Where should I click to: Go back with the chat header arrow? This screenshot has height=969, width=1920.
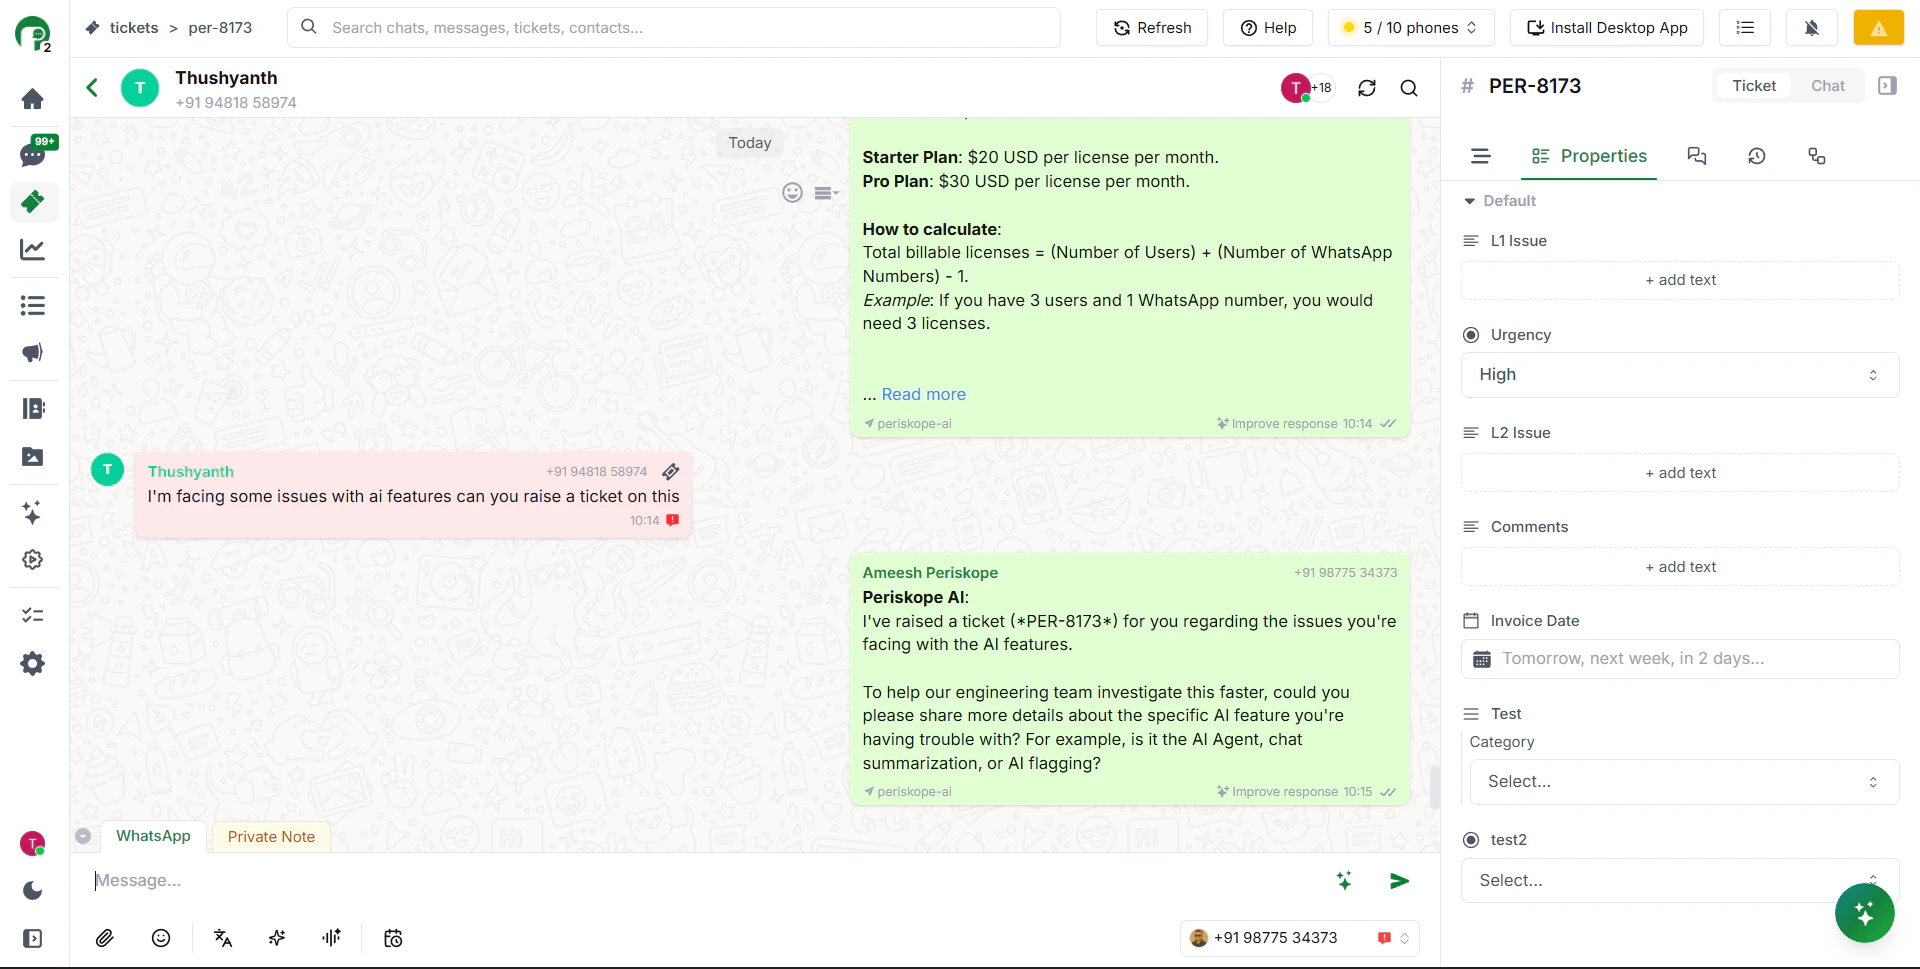[x=92, y=88]
